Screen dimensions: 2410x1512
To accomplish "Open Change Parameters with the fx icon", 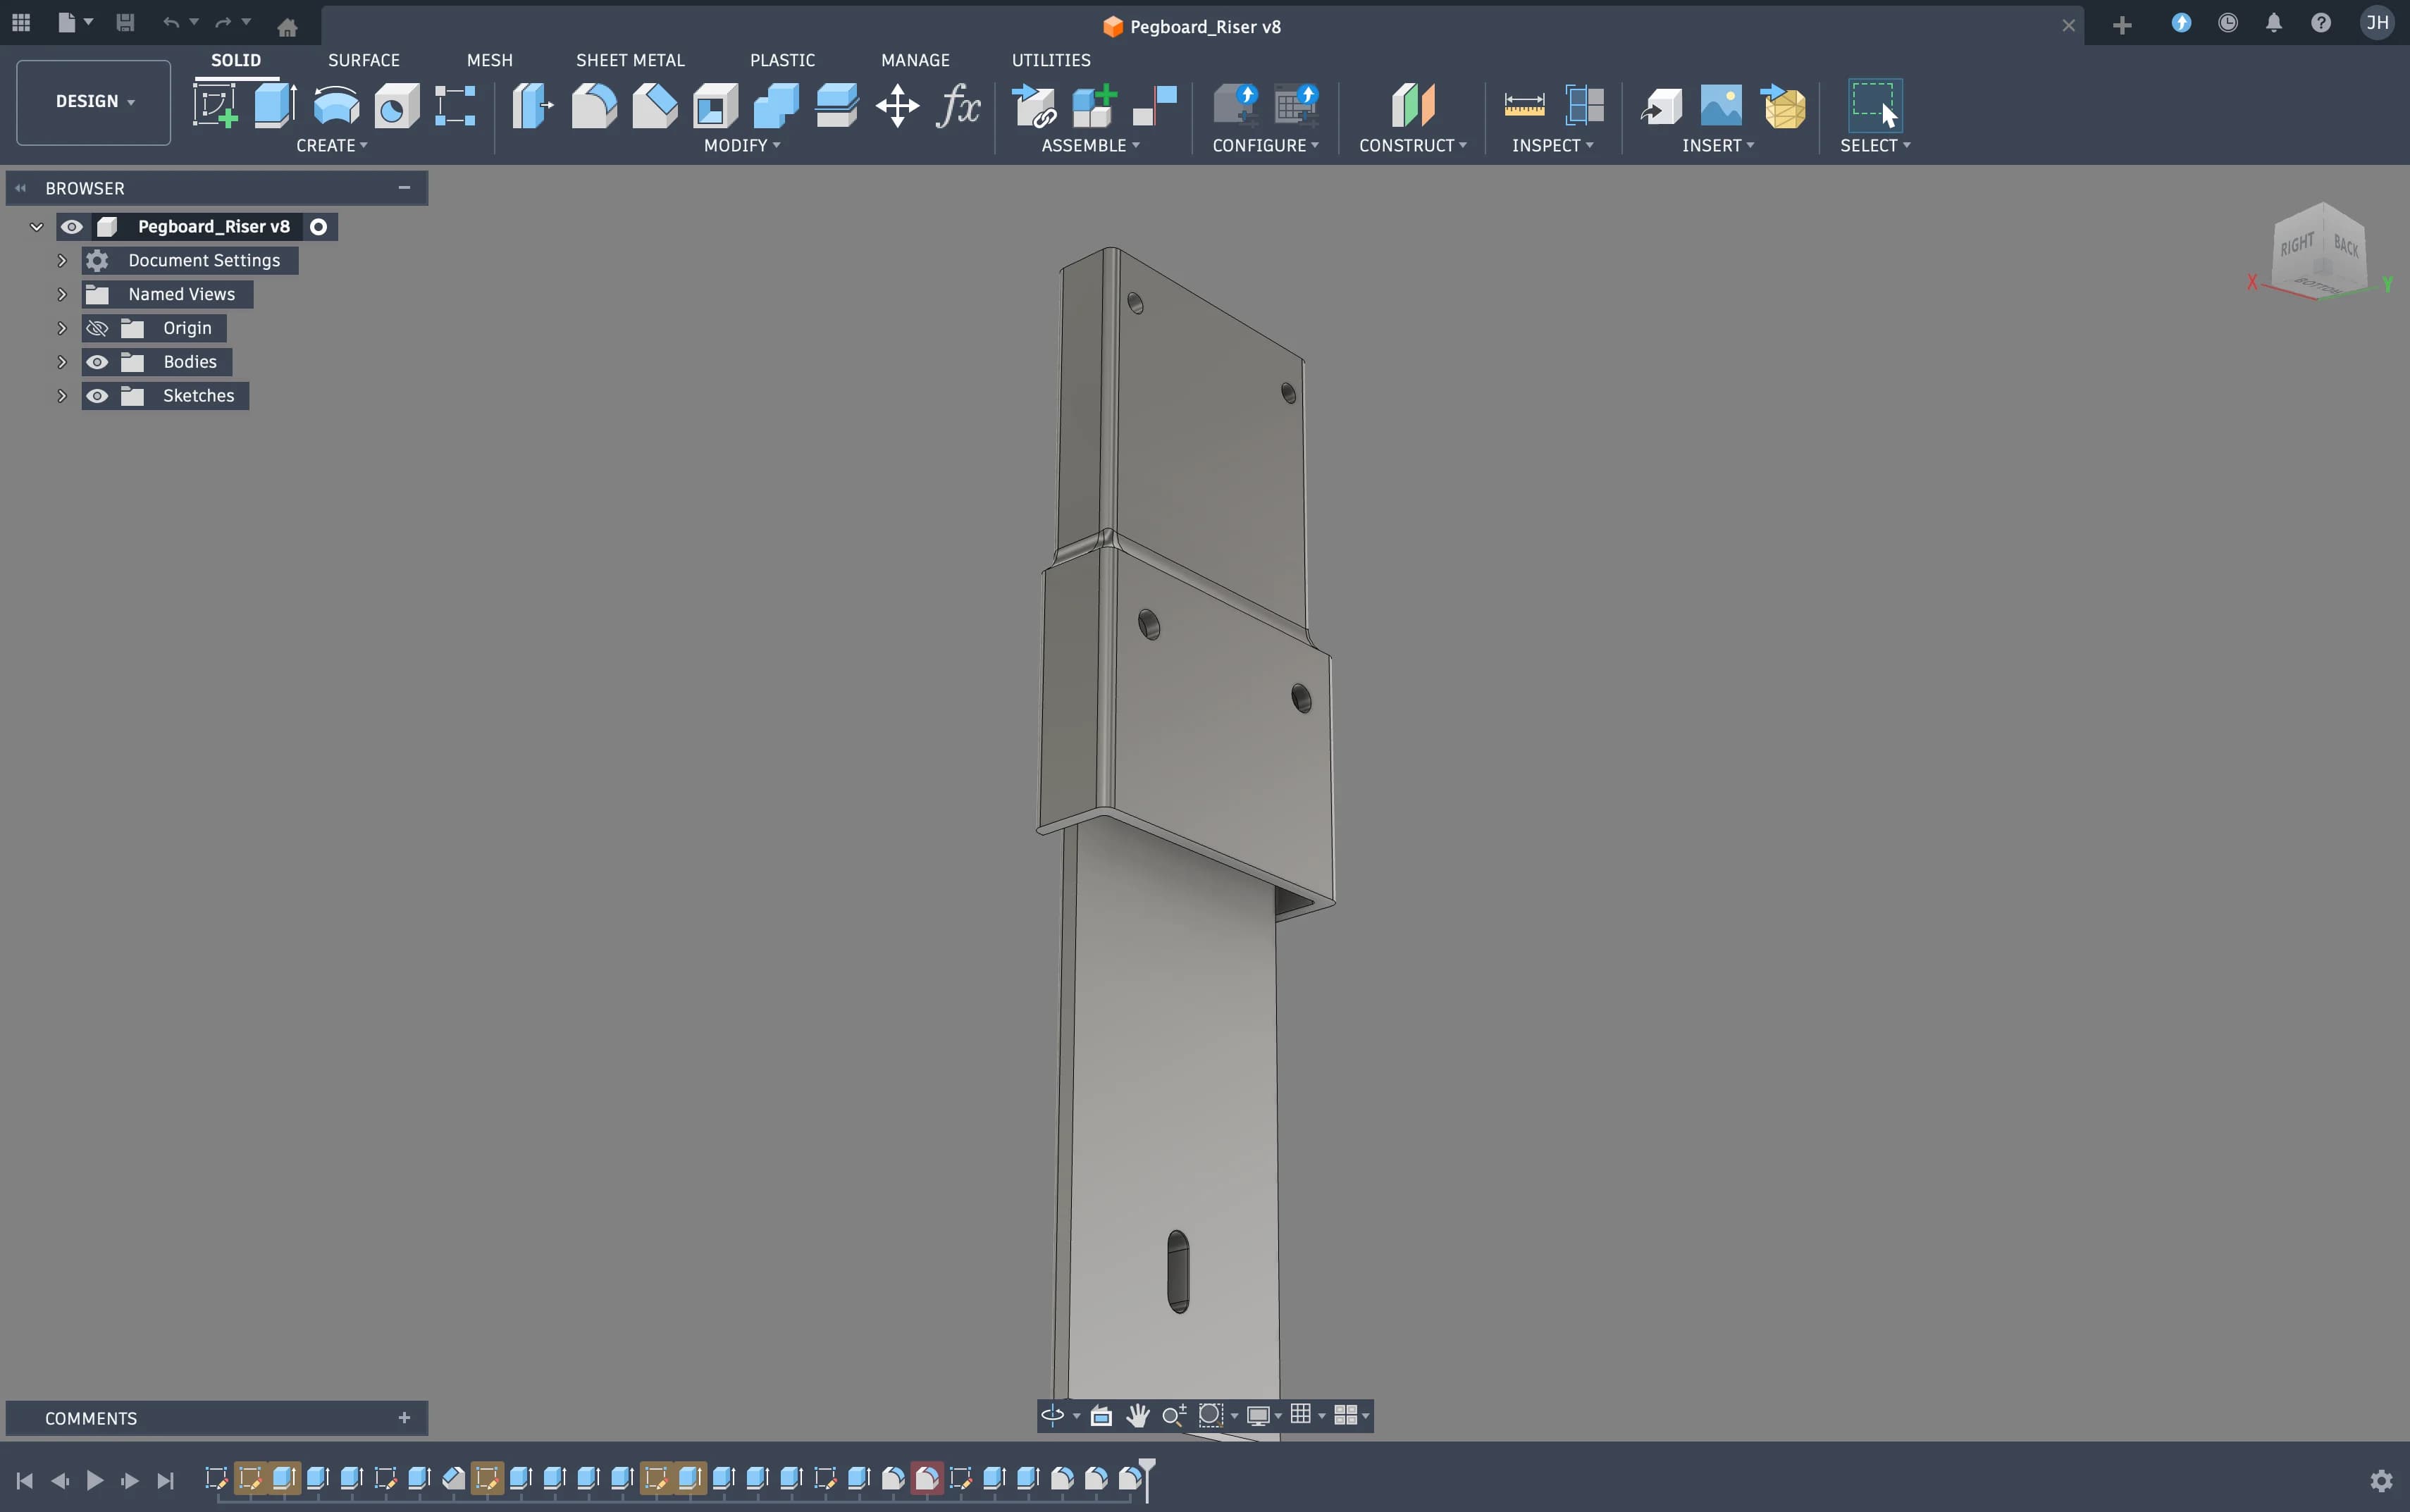I will tap(957, 105).
